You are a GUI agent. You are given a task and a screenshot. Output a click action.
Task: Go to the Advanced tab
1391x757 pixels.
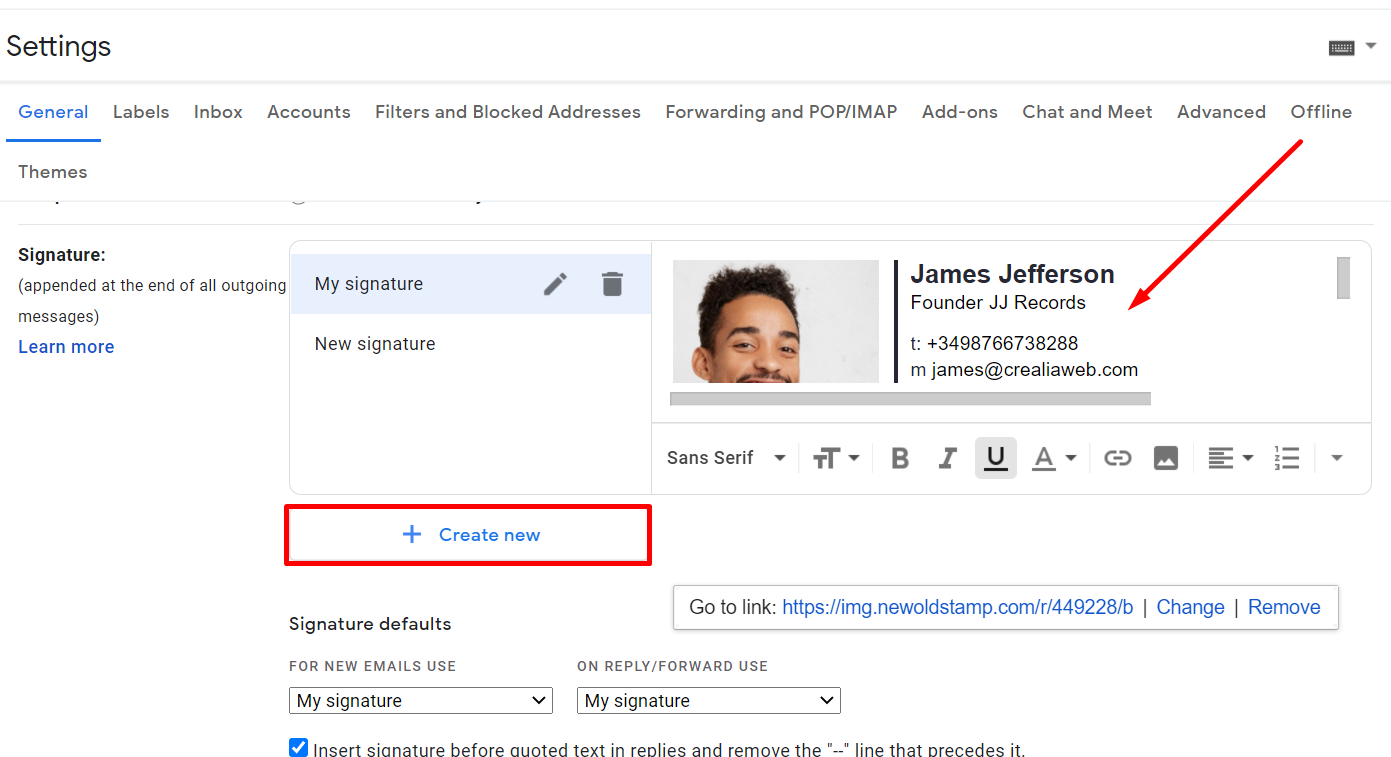[1221, 112]
